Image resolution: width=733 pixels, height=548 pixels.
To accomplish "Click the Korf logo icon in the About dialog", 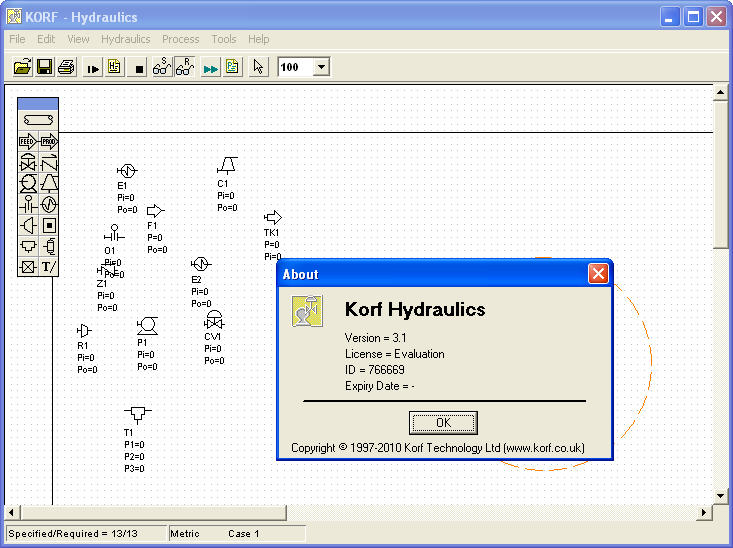I will (x=307, y=311).
